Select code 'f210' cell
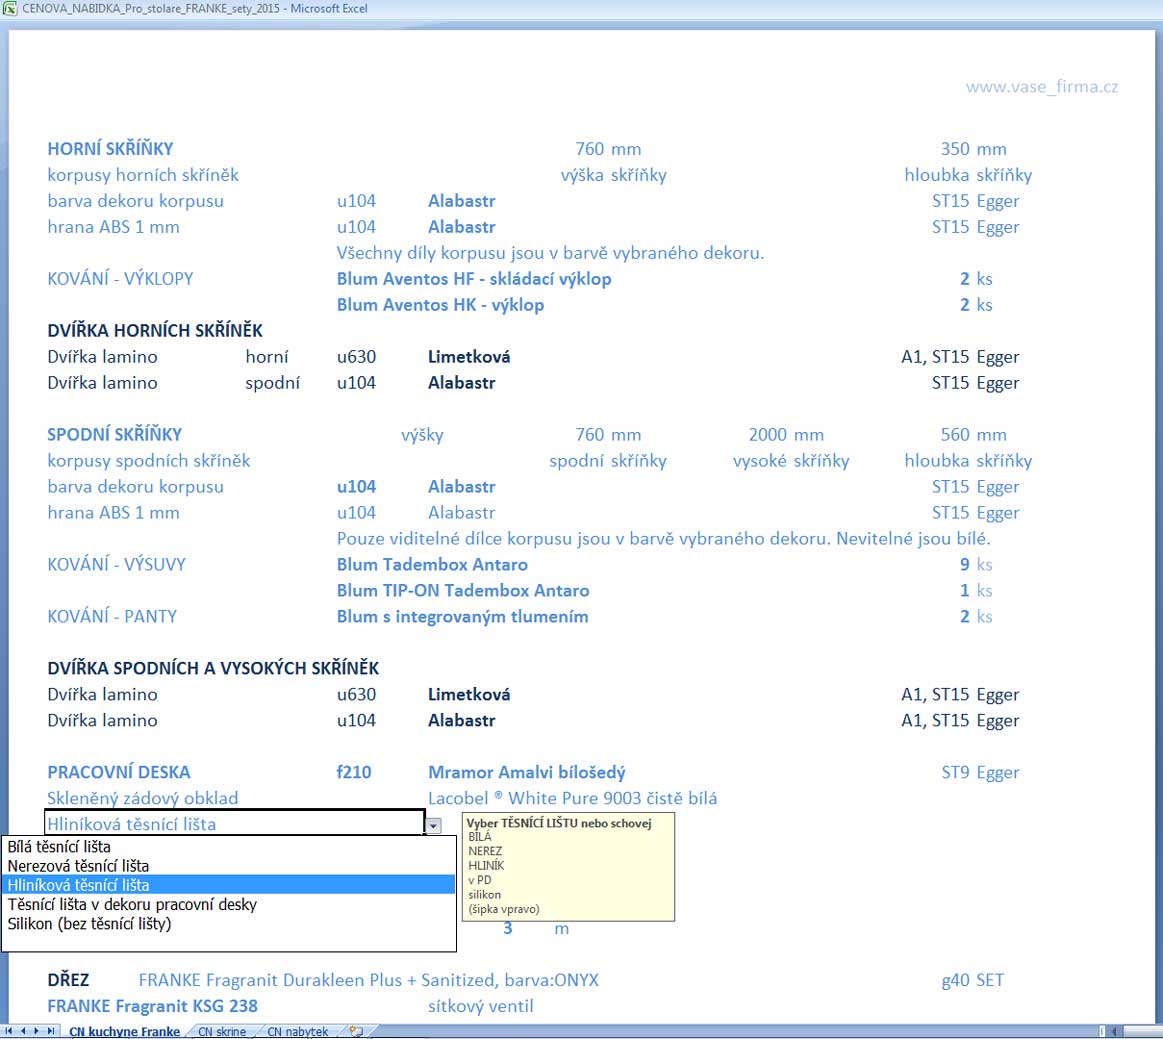 point(354,772)
